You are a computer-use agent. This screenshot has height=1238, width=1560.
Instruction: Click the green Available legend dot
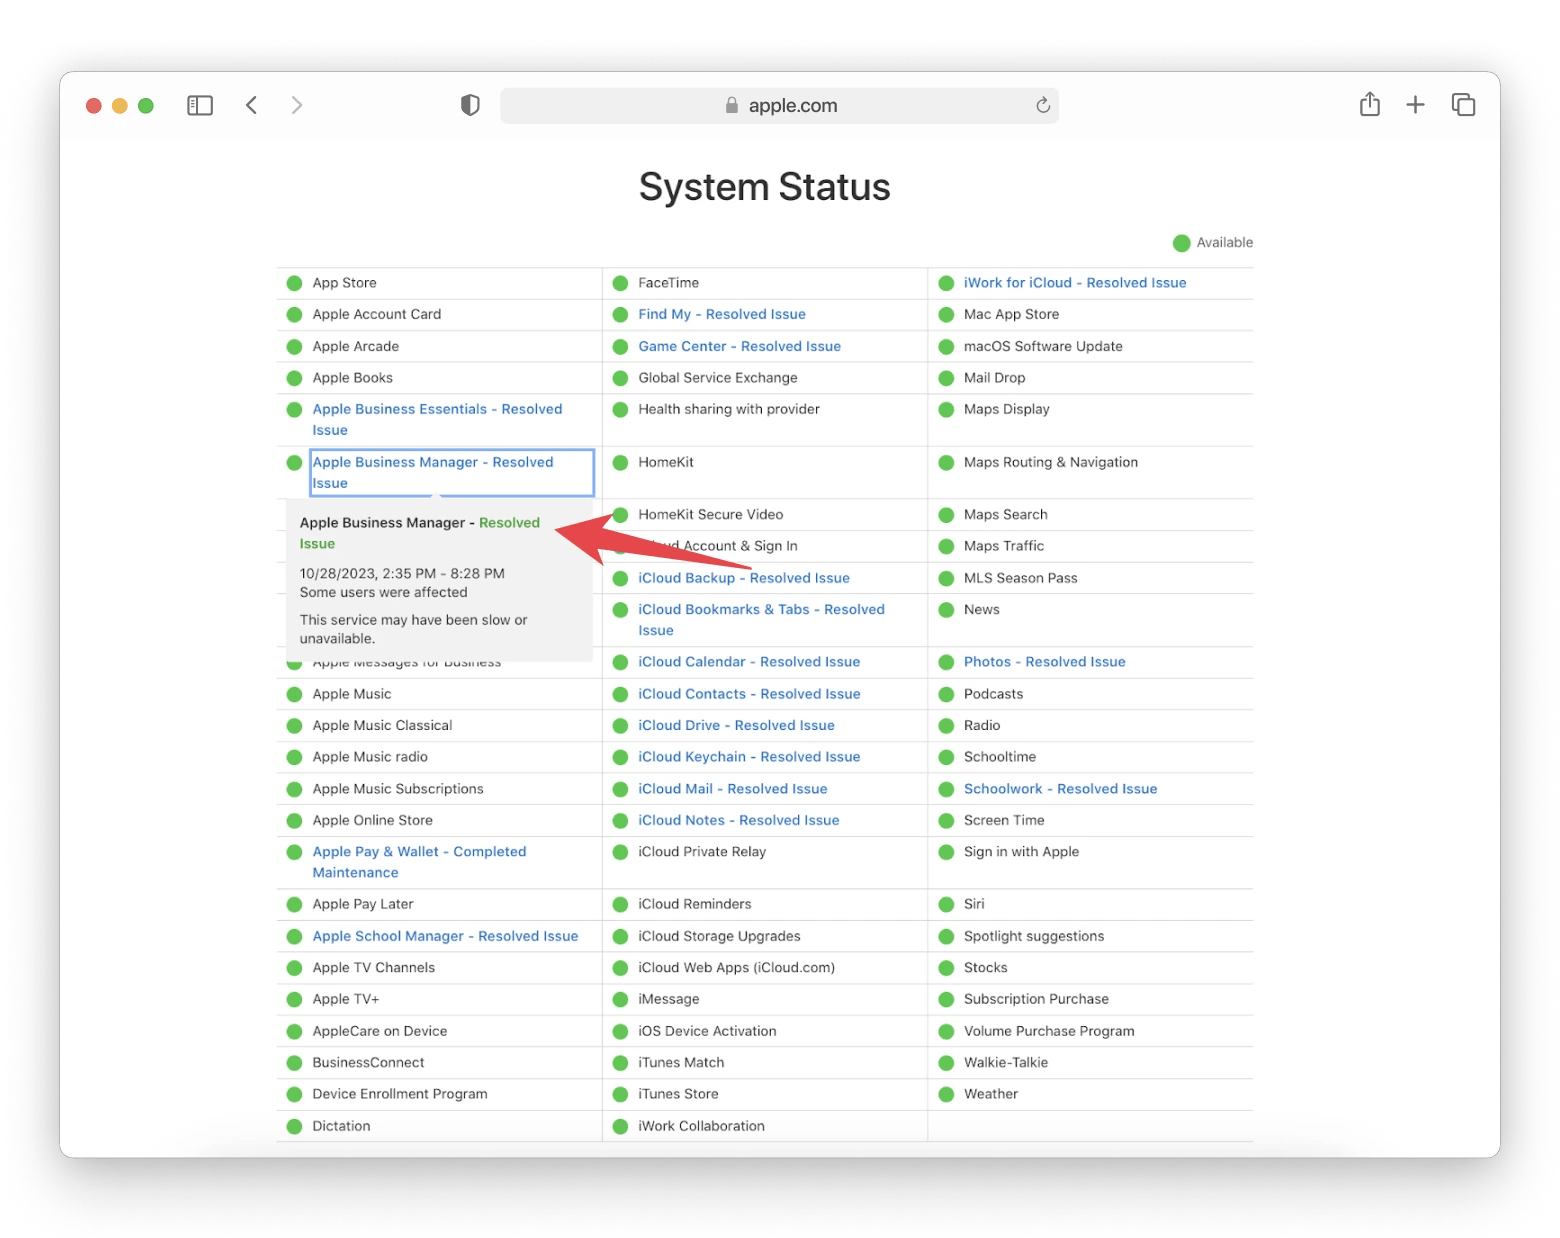click(x=1181, y=243)
